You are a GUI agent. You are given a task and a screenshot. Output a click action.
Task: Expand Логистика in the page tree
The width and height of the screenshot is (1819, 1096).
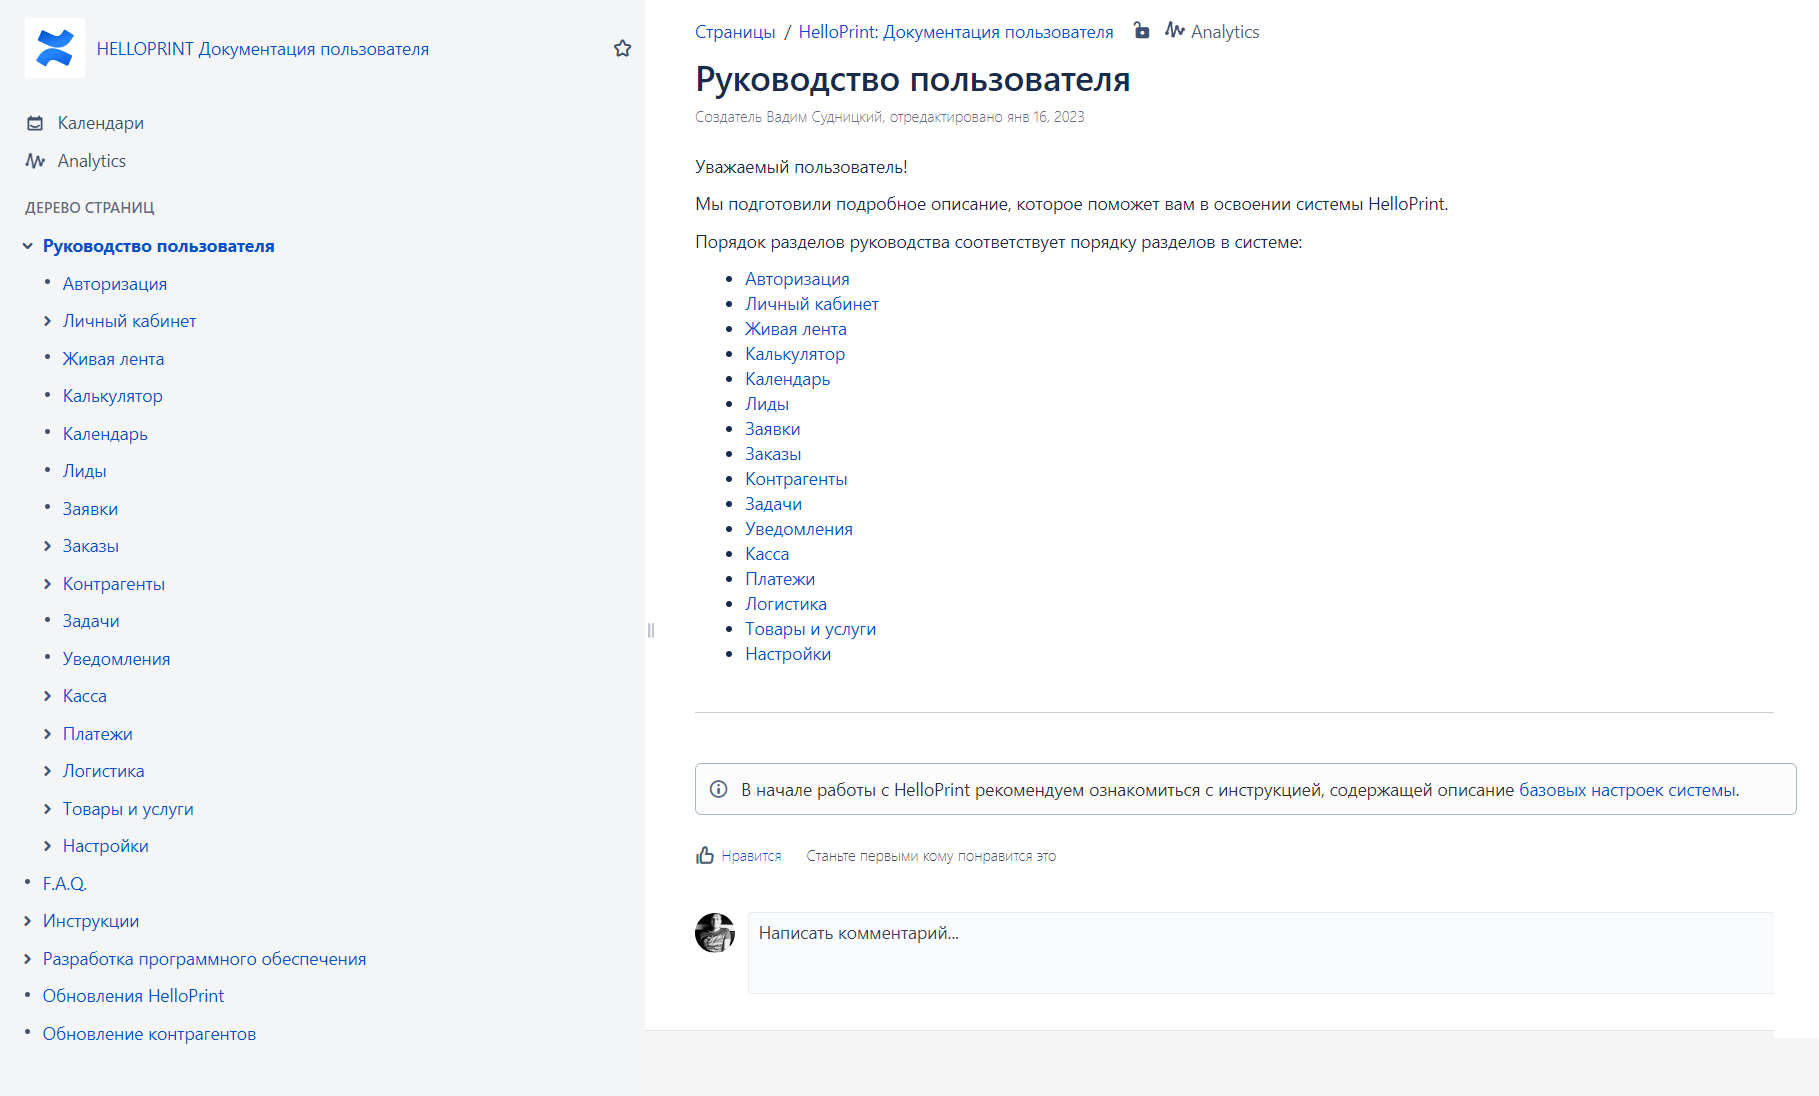pos(47,771)
